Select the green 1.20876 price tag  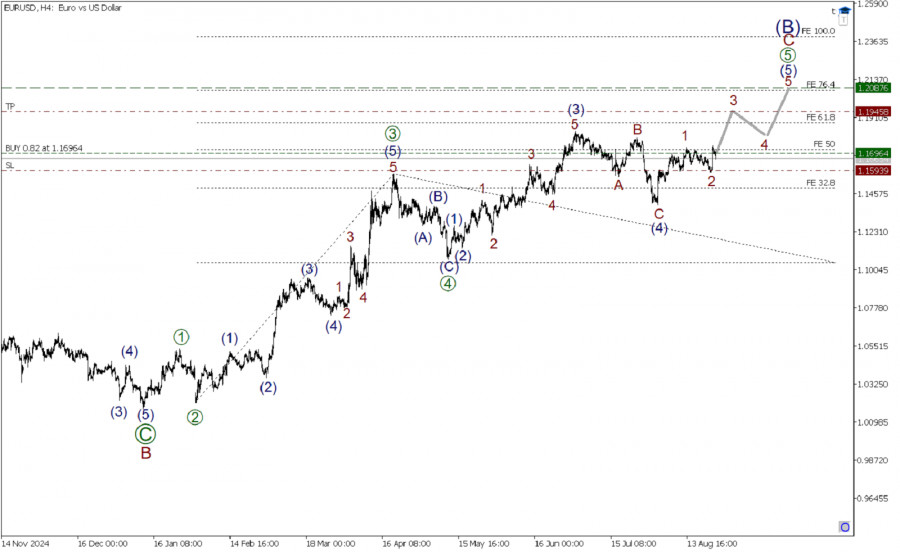pyautogui.click(x=873, y=88)
